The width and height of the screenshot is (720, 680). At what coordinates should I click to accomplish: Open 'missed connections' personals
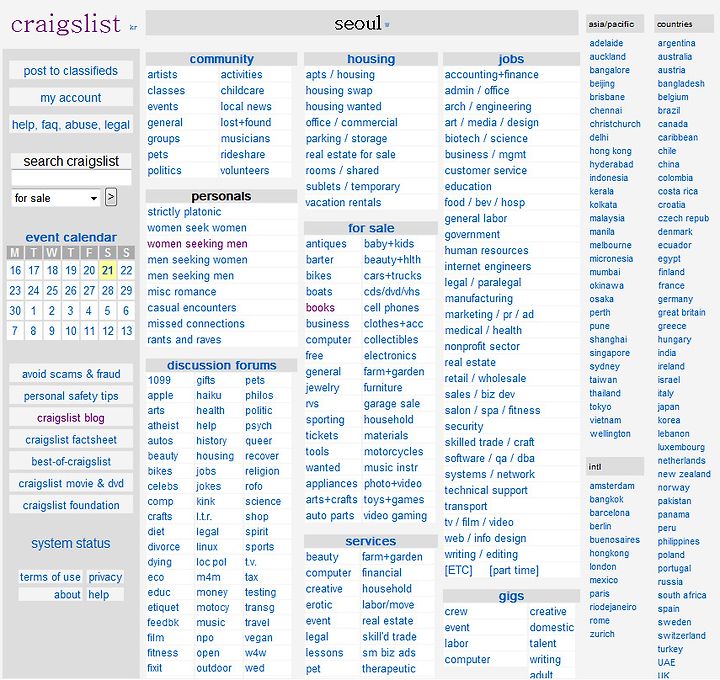tap(196, 324)
